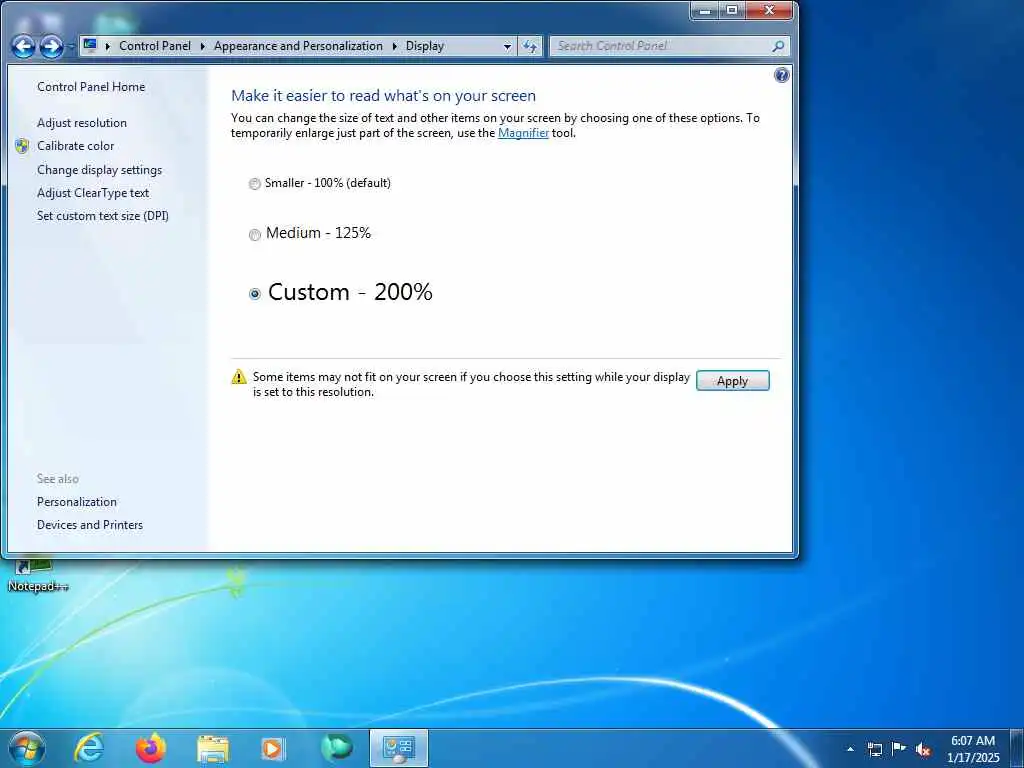Screen dimensions: 1024x768
Task: Open Adjust resolution link
Action: (x=82, y=123)
